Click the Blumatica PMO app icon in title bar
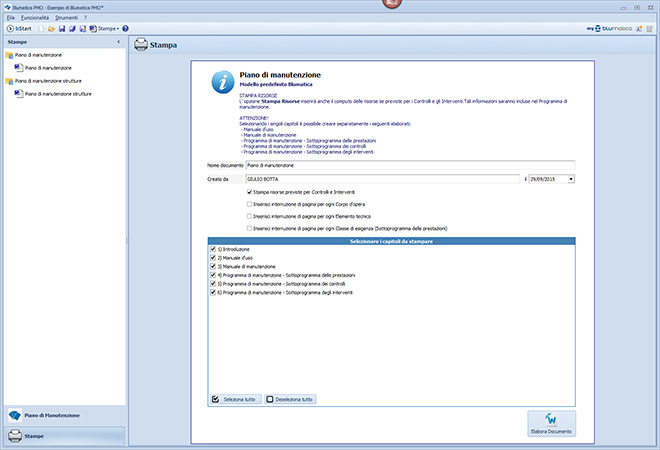660x450 pixels. (x=7, y=7)
